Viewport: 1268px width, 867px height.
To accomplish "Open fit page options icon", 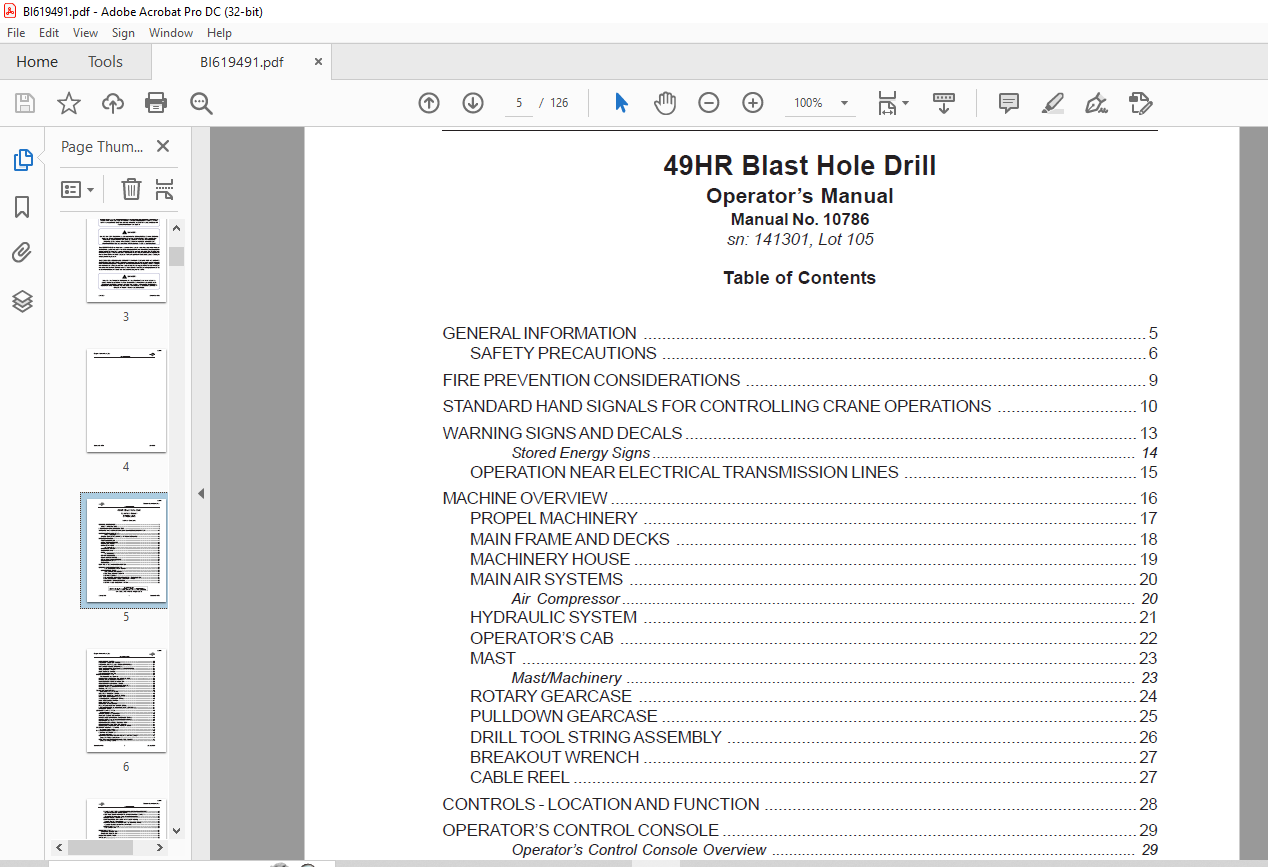I will pyautogui.click(x=892, y=103).
